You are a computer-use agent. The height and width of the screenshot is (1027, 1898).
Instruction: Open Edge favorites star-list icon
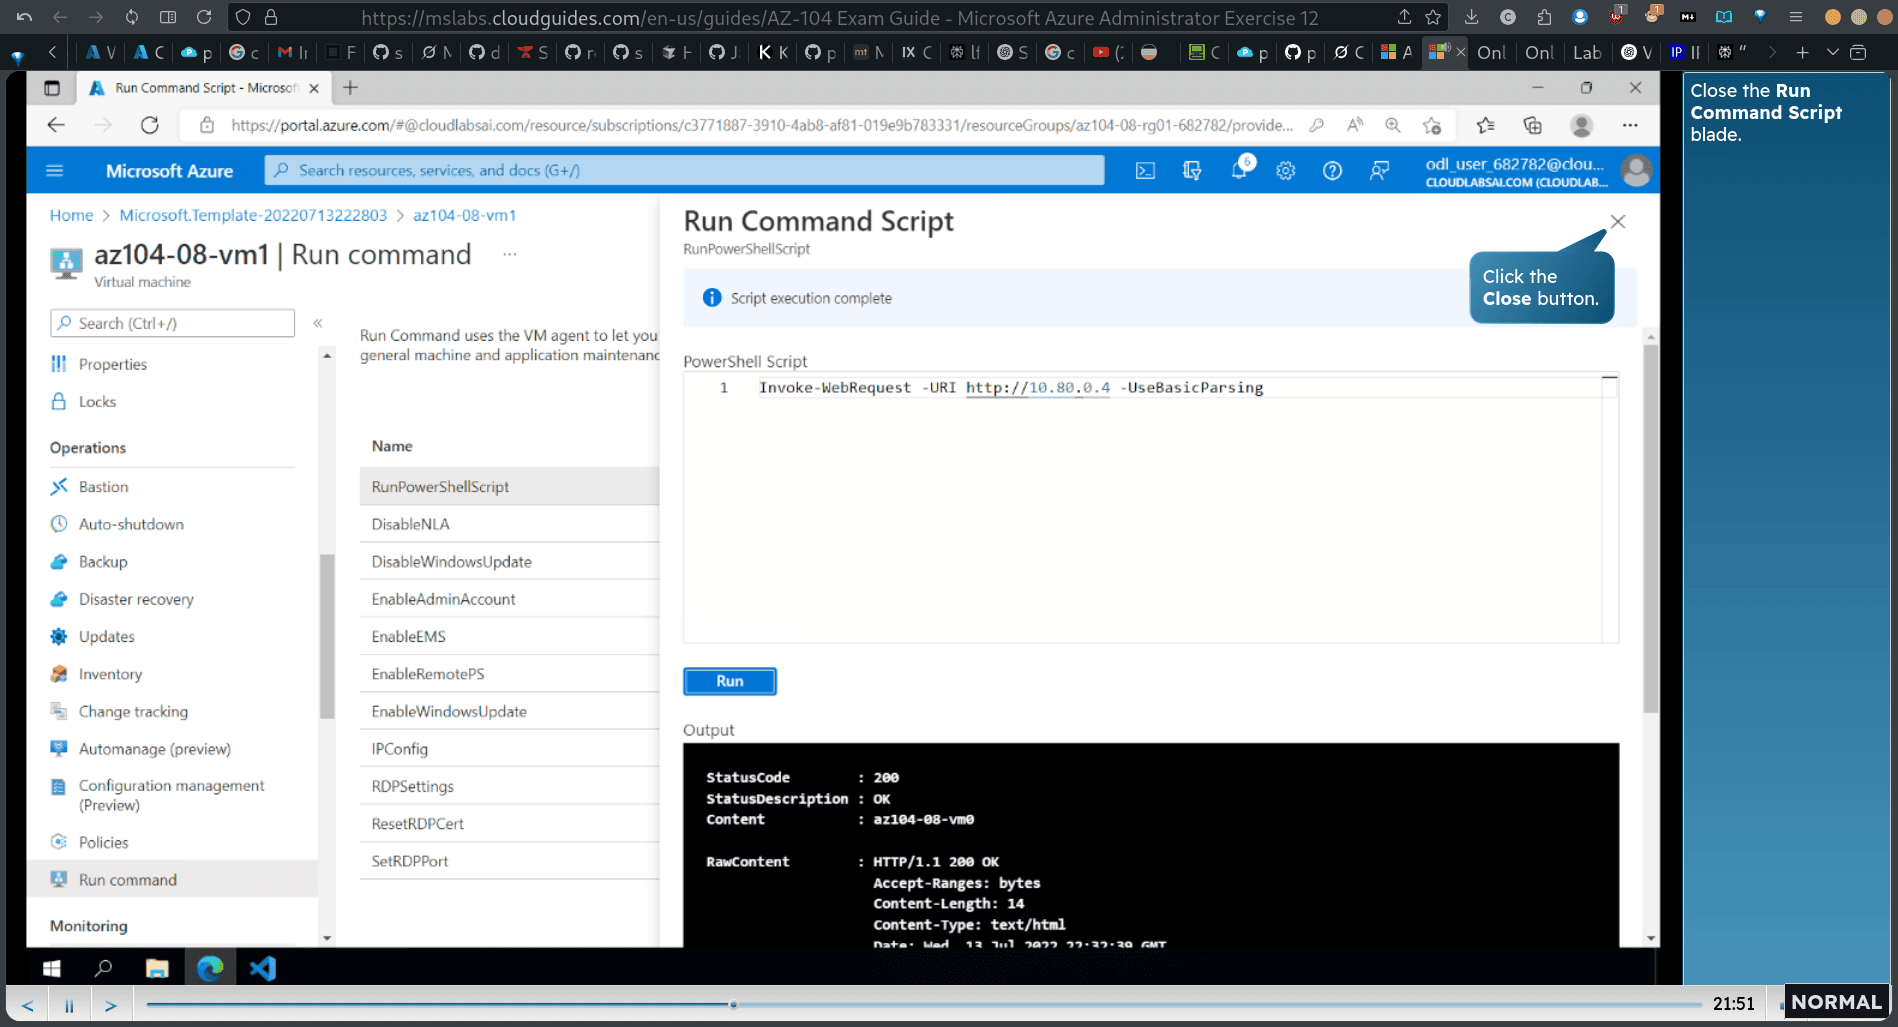click(1485, 125)
